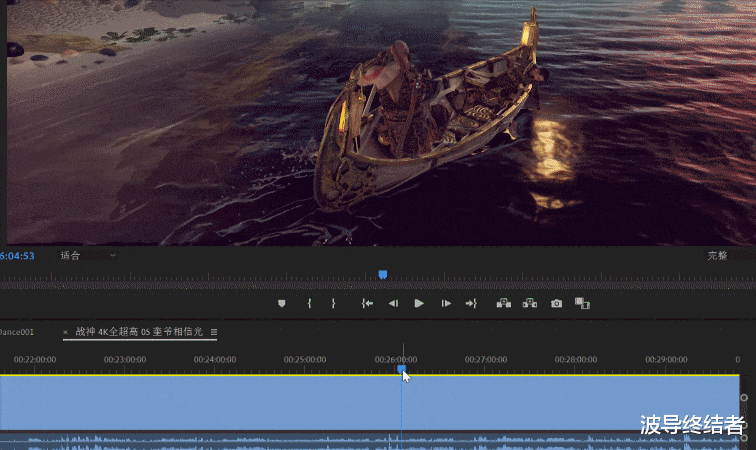Image resolution: width=756 pixels, height=450 pixels.
Task: Export a frame with the camera icon
Action: (557, 303)
